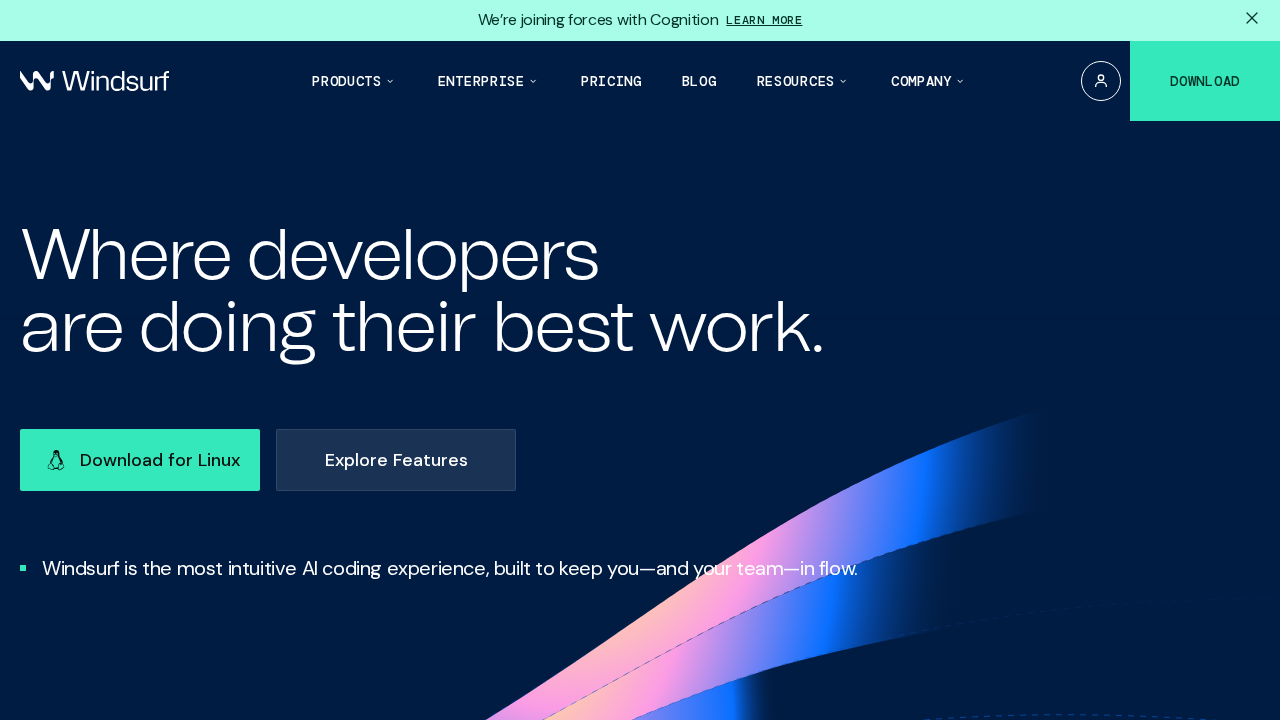Open the Enterprise menu
Image resolution: width=1280 pixels, height=720 pixels.
480,81
